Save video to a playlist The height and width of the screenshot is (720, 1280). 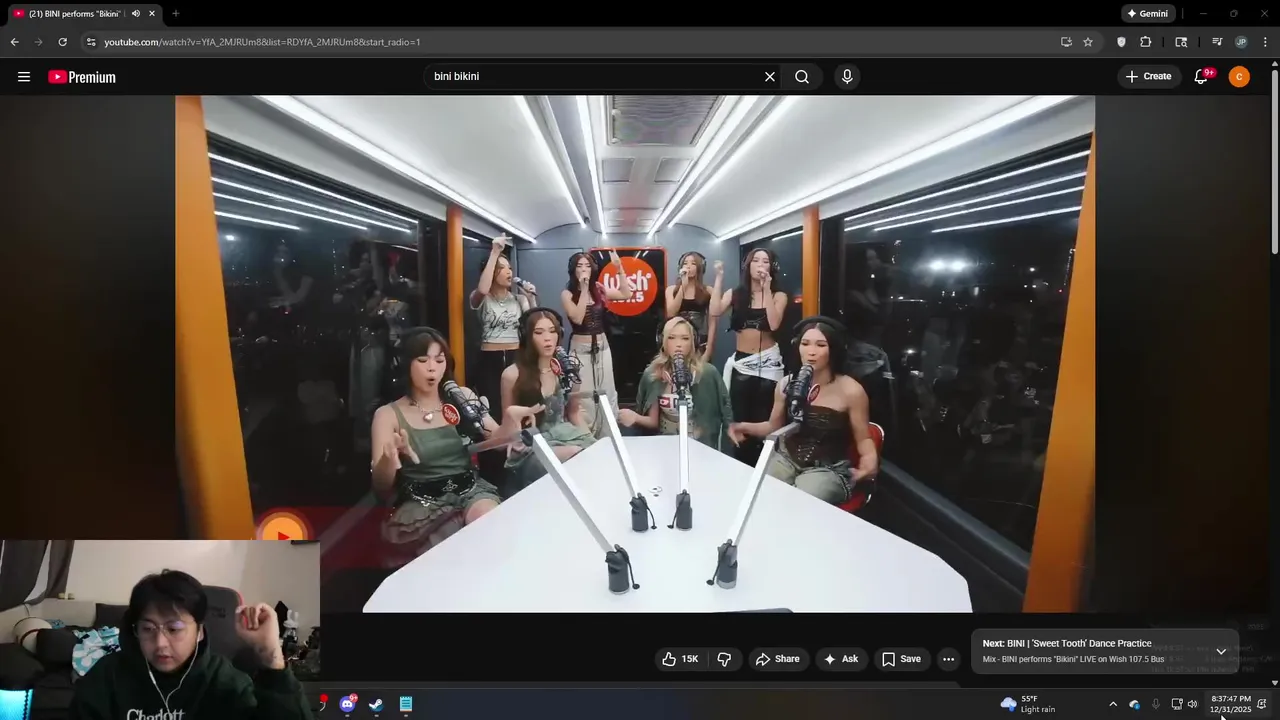click(901, 659)
